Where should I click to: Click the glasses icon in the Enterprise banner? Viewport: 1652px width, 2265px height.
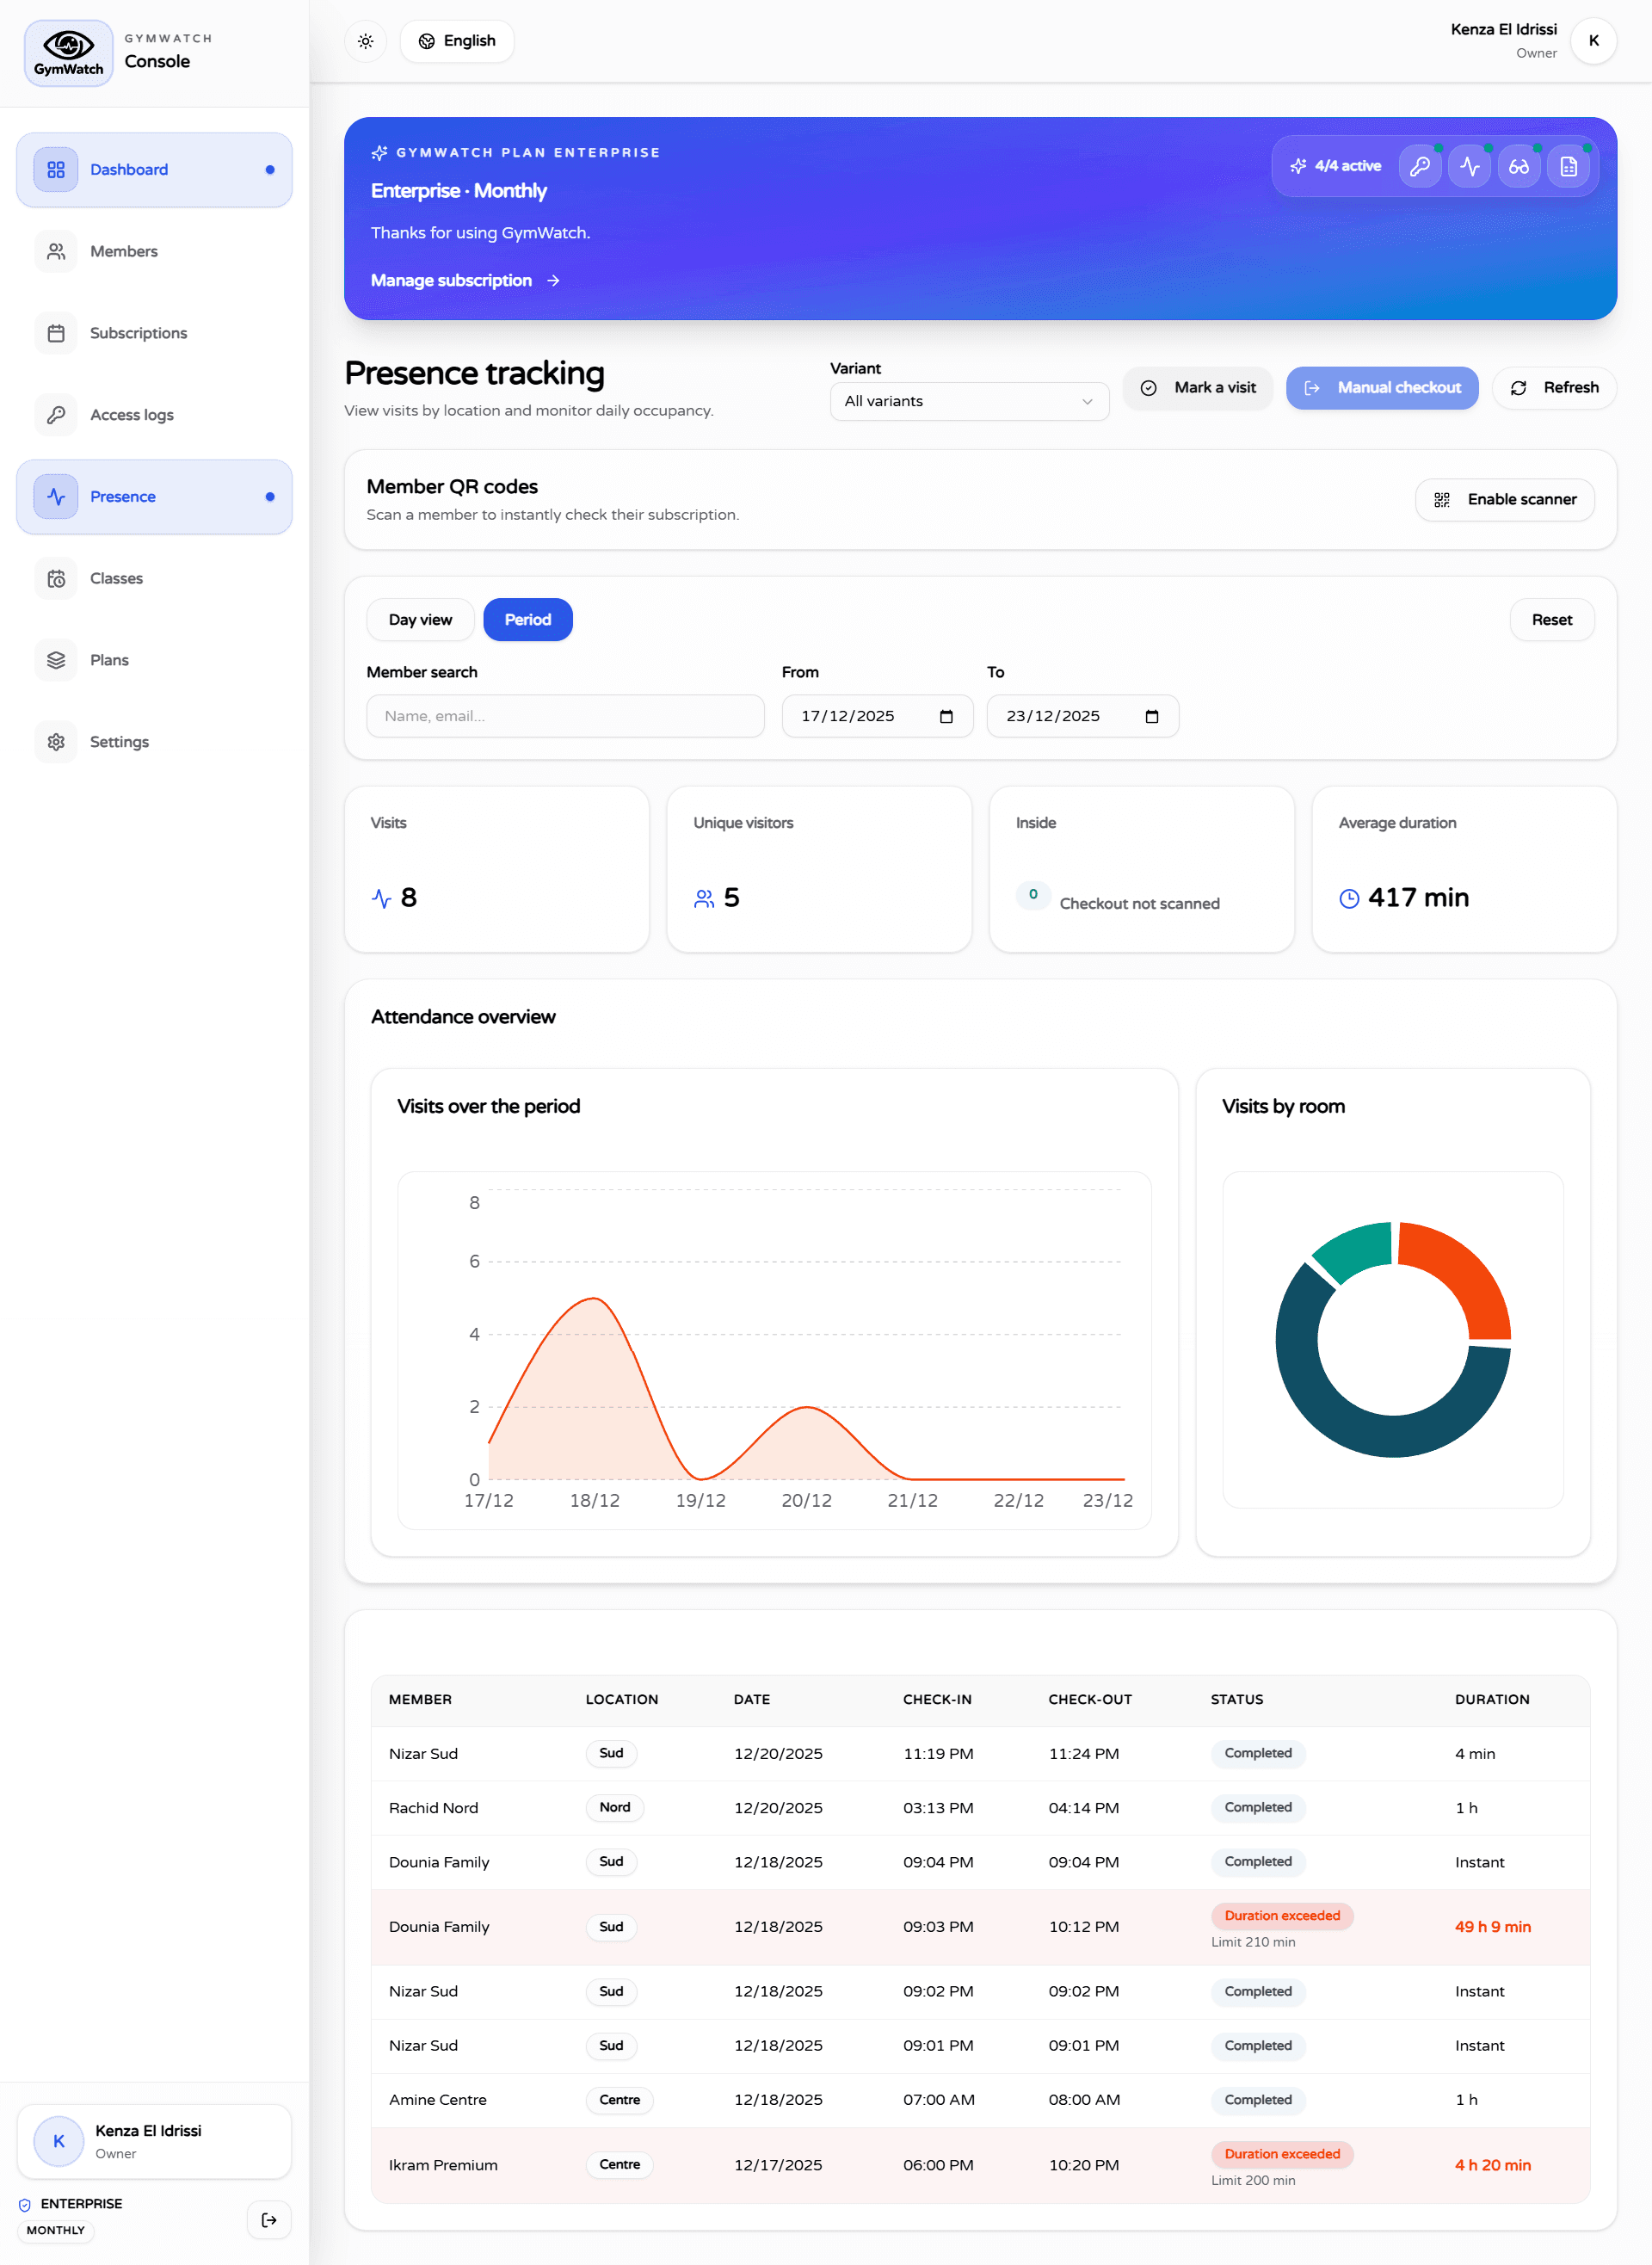[x=1519, y=166]
